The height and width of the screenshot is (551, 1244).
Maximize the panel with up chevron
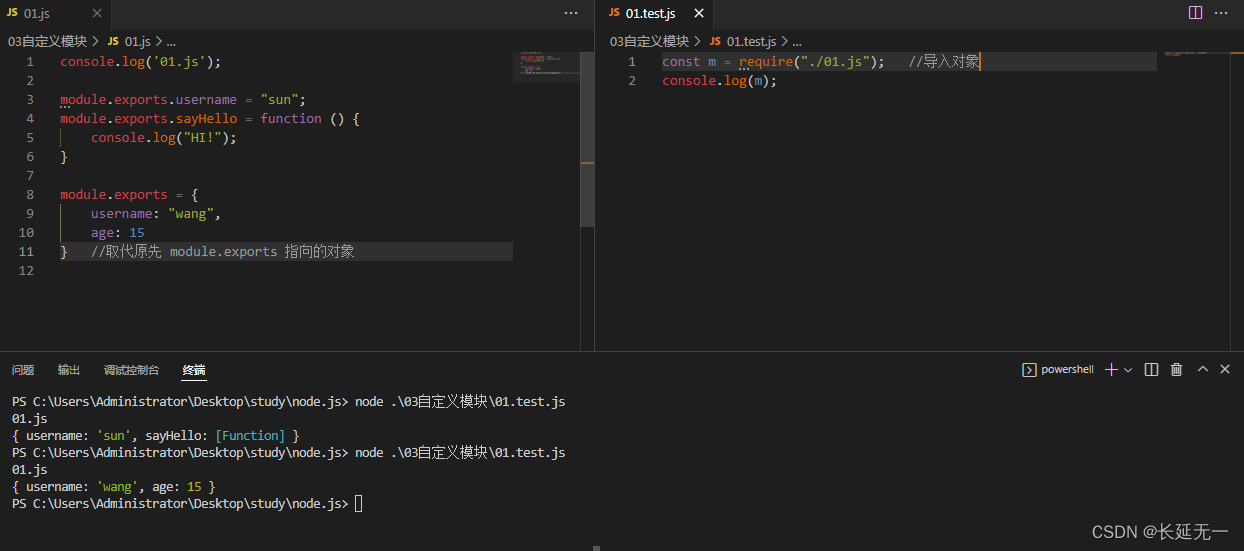[x=1203, y=370]
